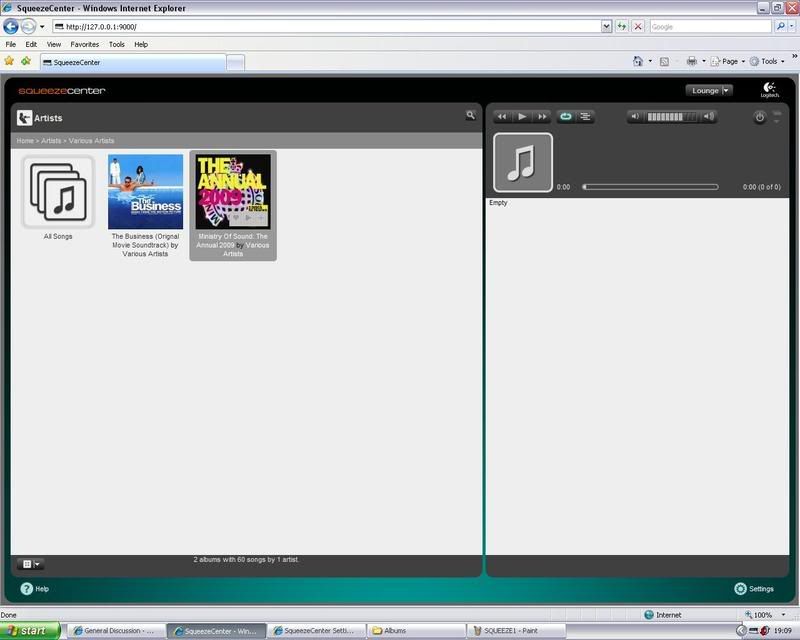Toggle the shuffle mode button
Screen dimensions: 800x640
(x=586, y=117)
